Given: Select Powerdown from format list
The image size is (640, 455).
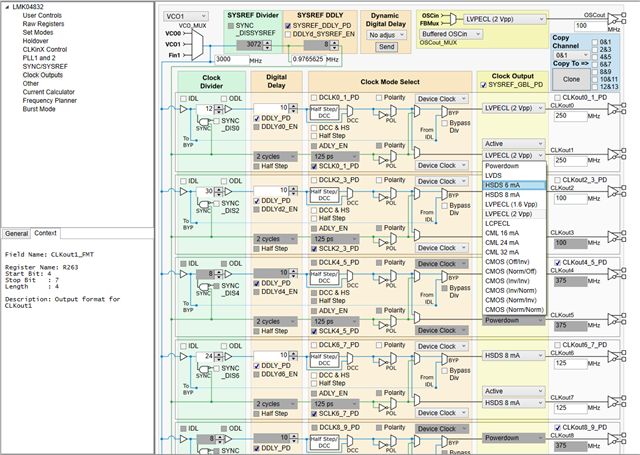Looking at the screenshot, I should [514, 166].
